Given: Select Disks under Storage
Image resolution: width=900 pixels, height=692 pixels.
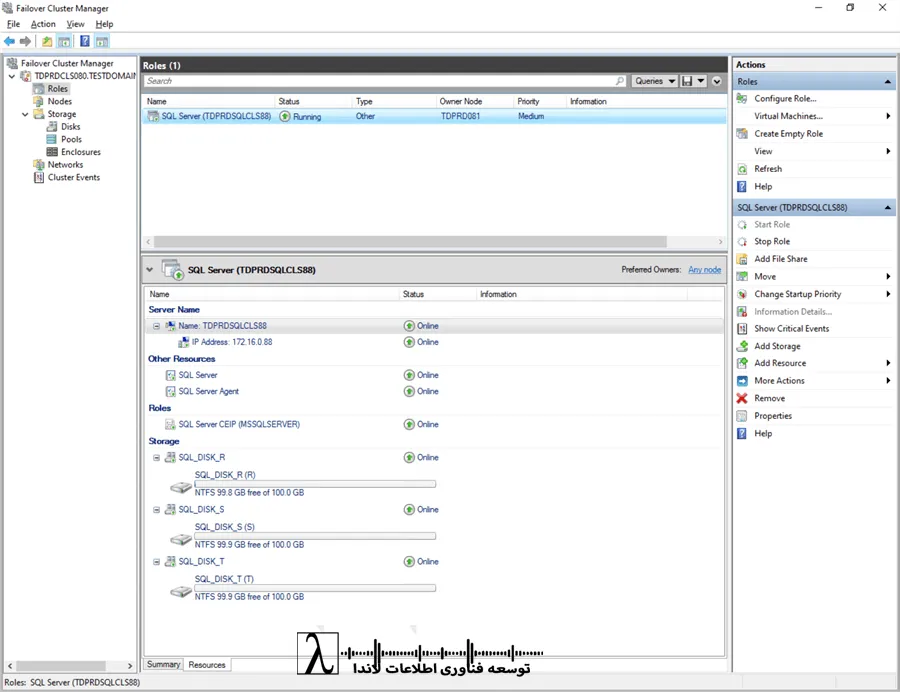Looking at the screenshot, I should click(x=71, y=127).
